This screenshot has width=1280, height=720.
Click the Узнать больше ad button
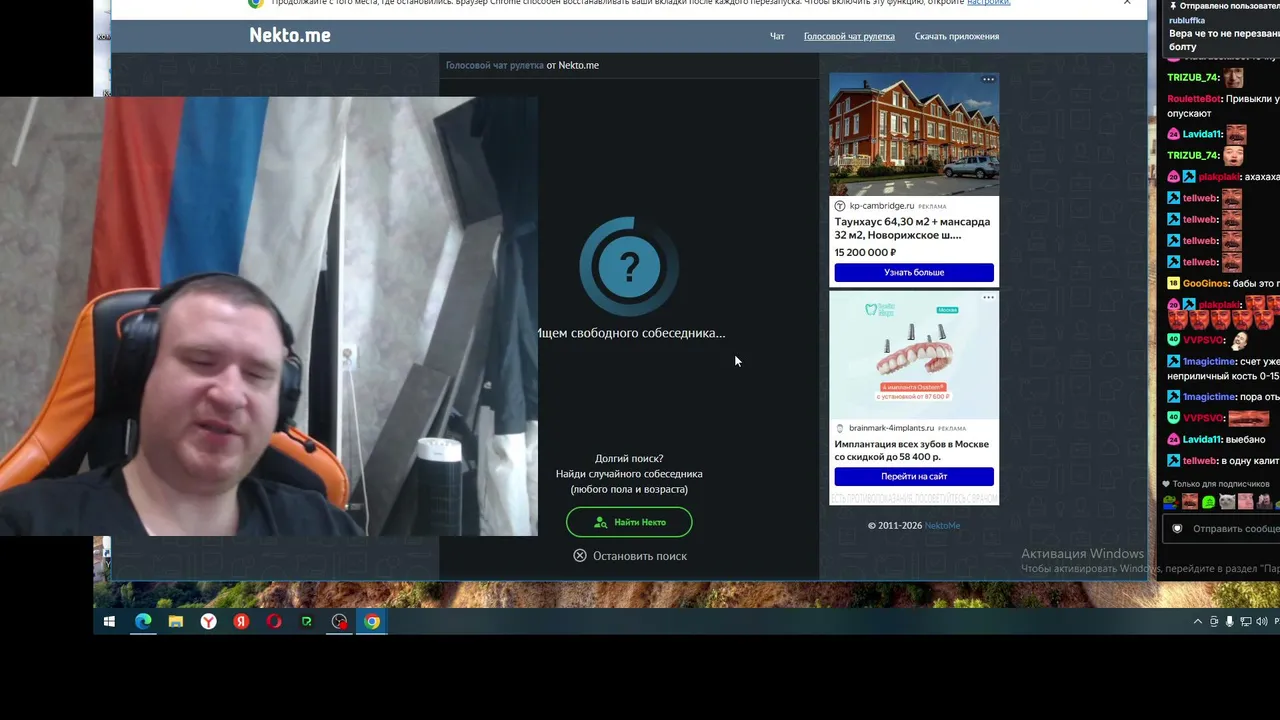pyautogui.click(x=914, y=272)
